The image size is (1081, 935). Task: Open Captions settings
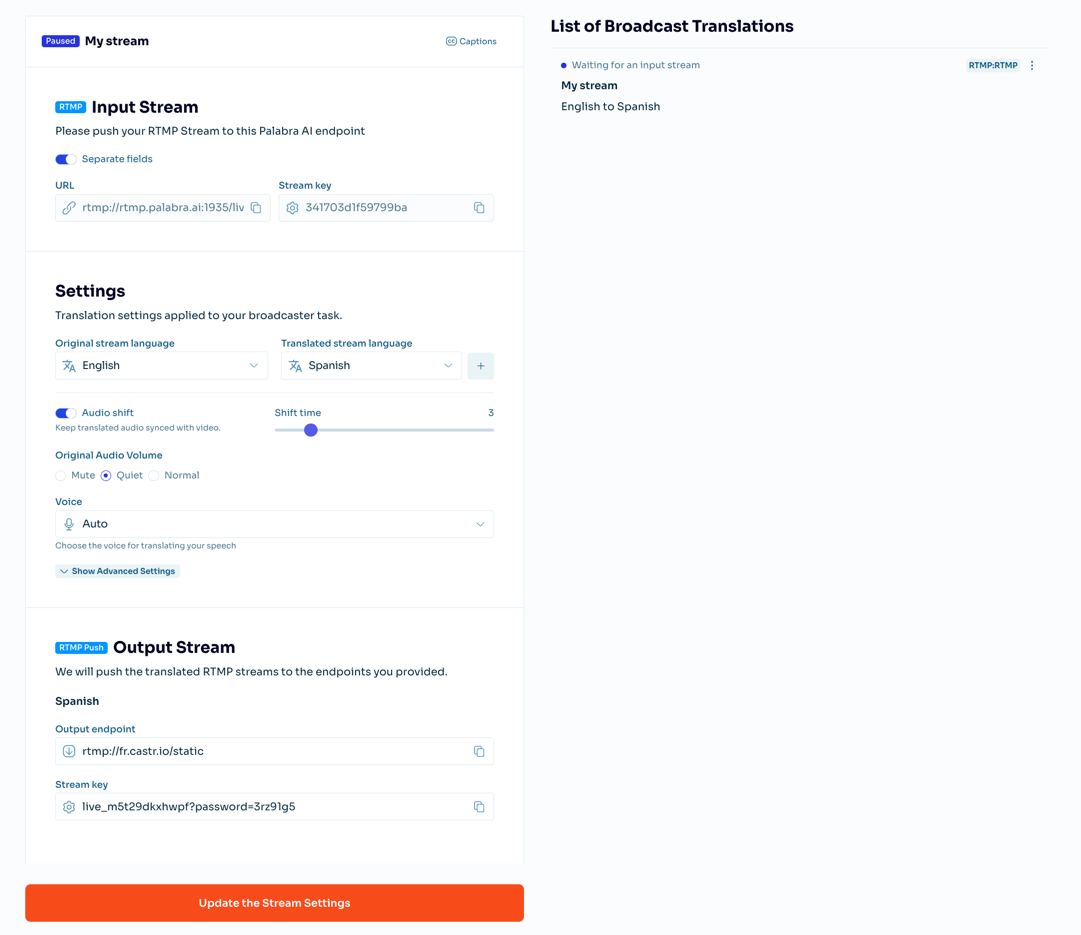pos(471,41)
